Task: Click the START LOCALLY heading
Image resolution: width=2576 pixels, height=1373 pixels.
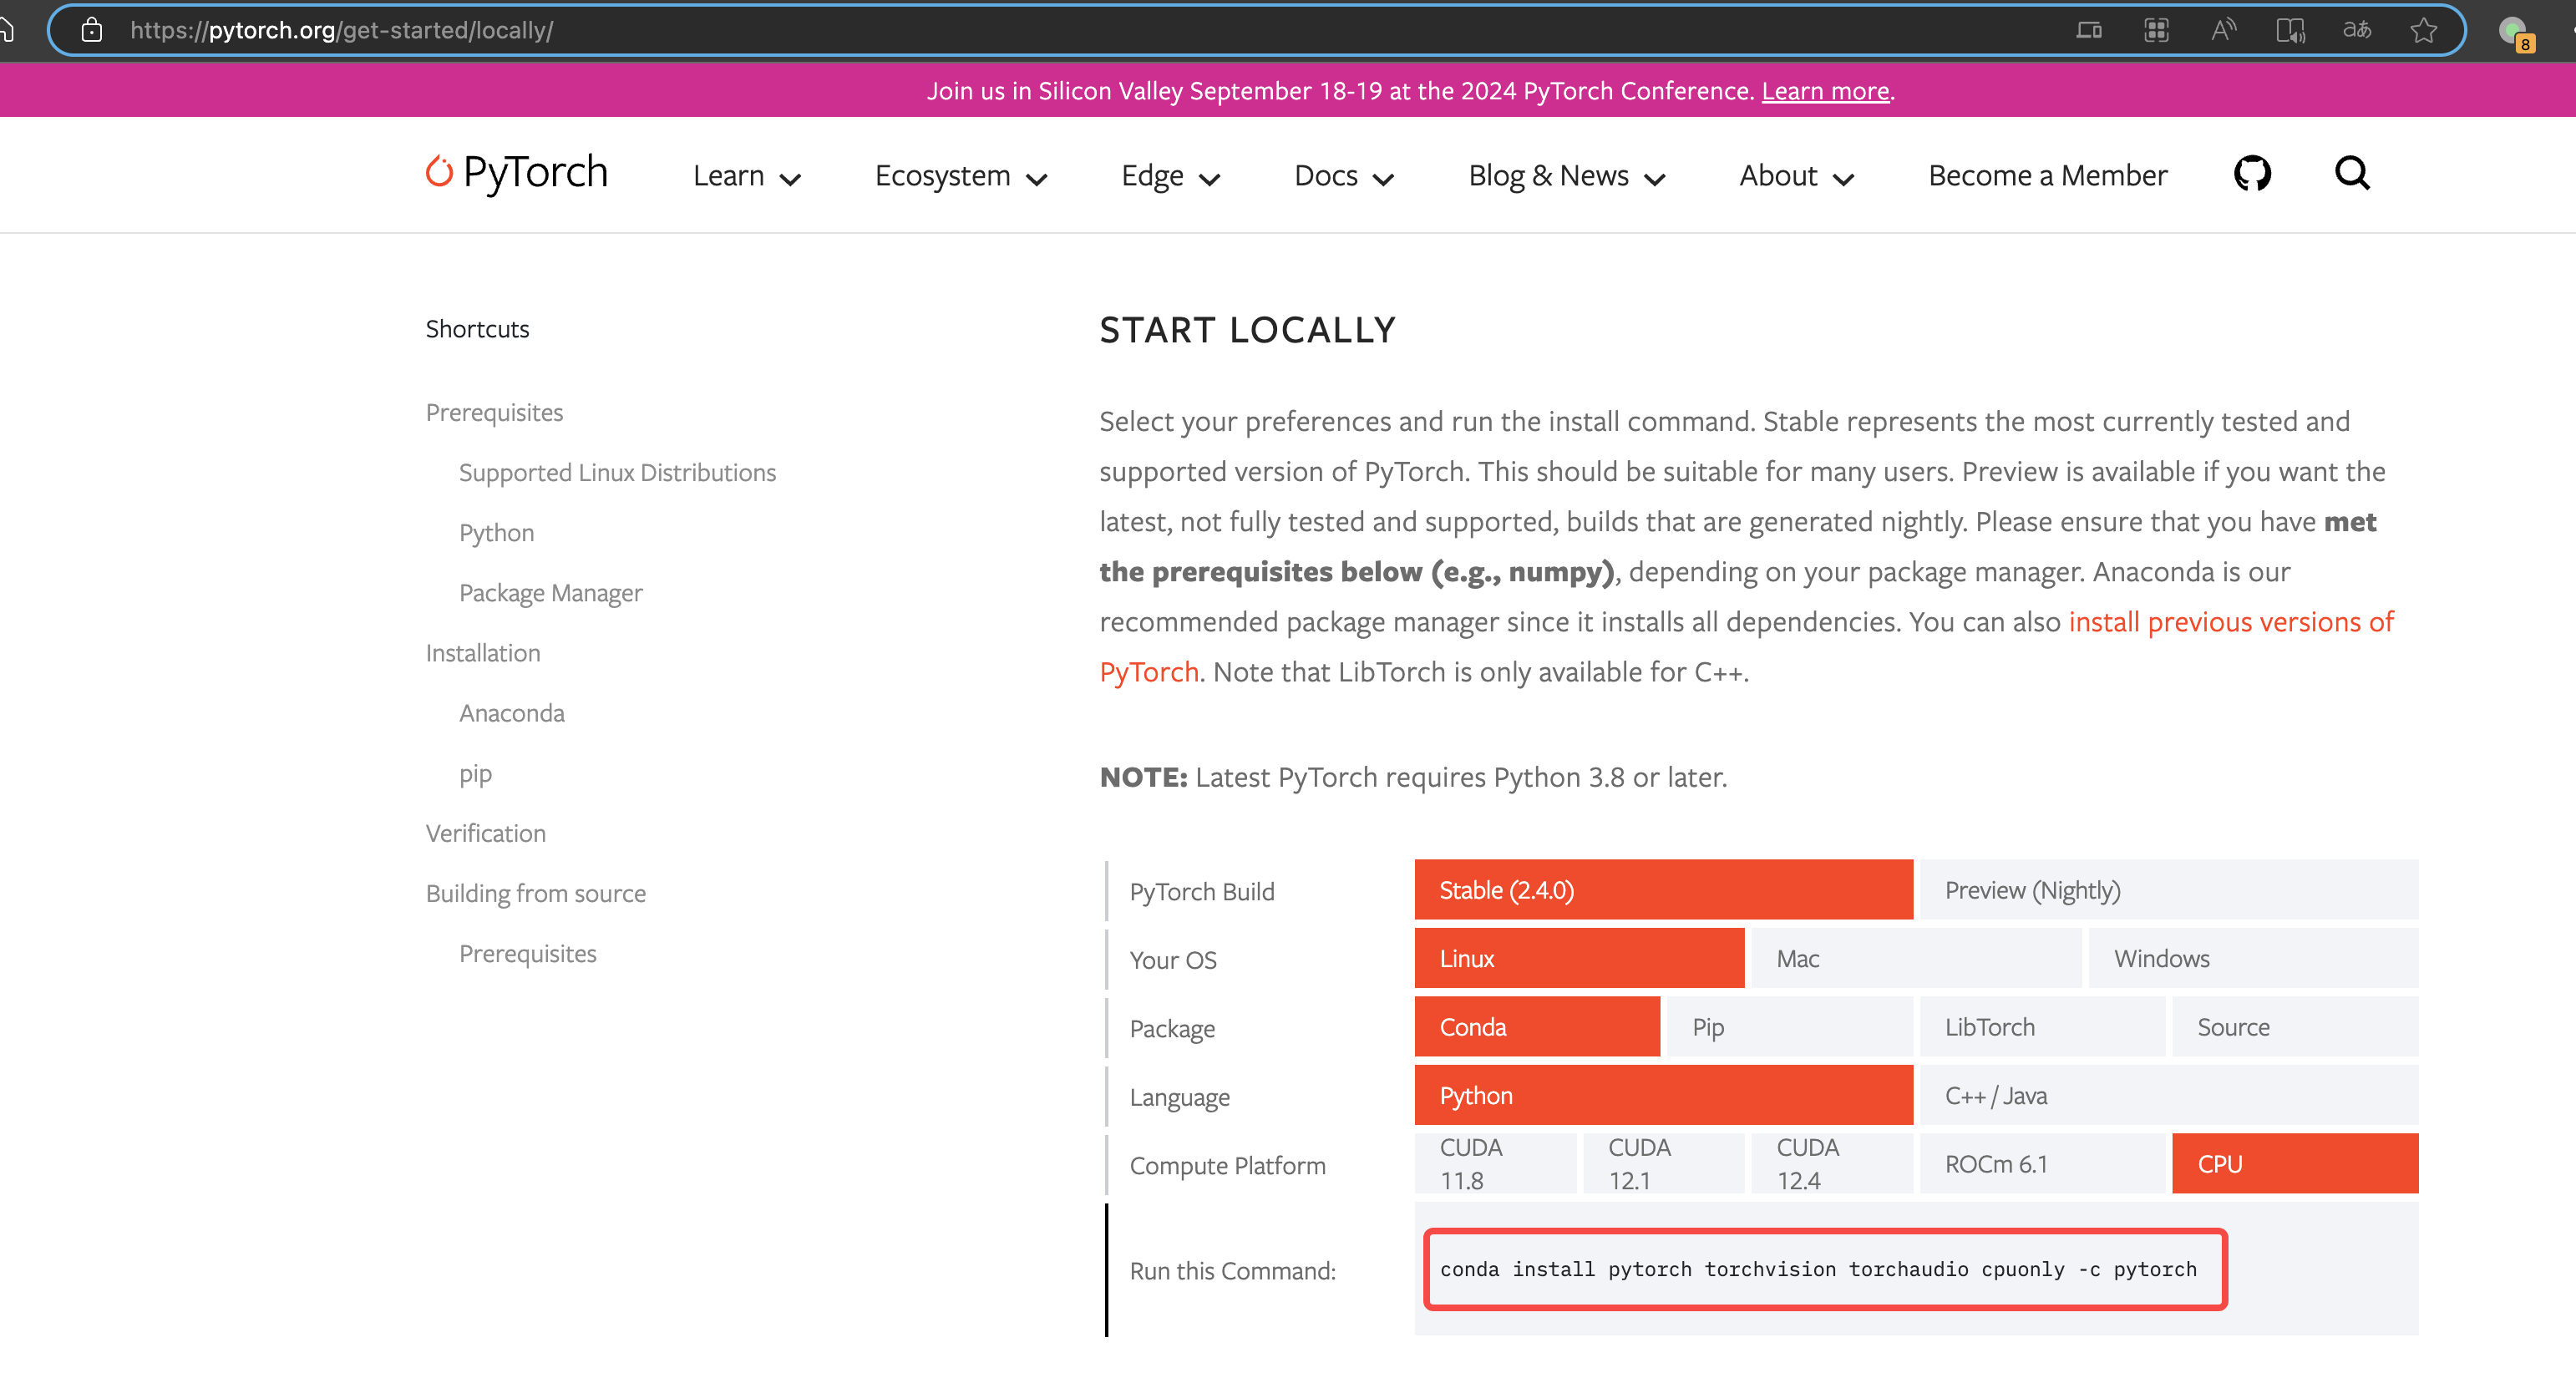Action: tap(1247, 329)
